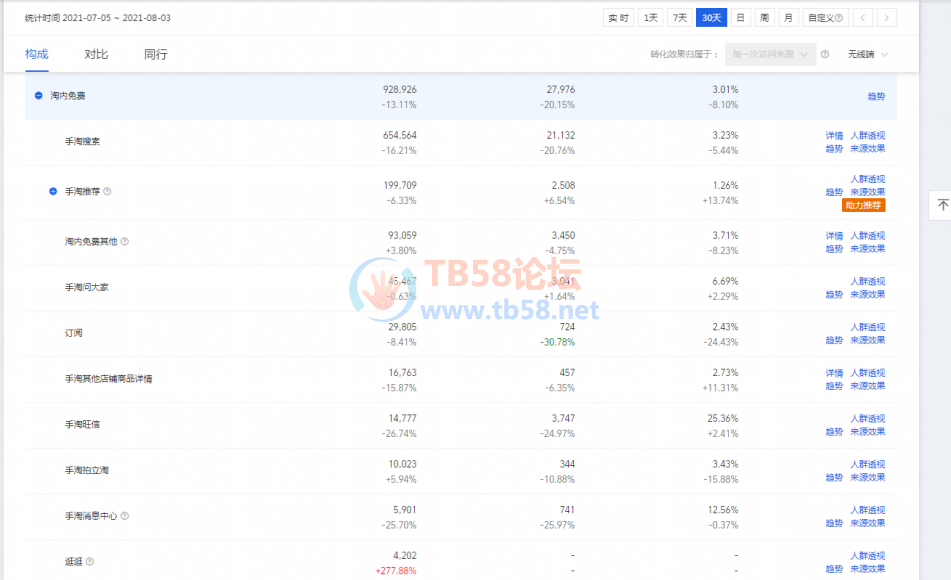The width and height of the screenshot is (951, 580).
Task: Click help icon next to 转化效果归属于 dropdown
Action: coord(825,54)
